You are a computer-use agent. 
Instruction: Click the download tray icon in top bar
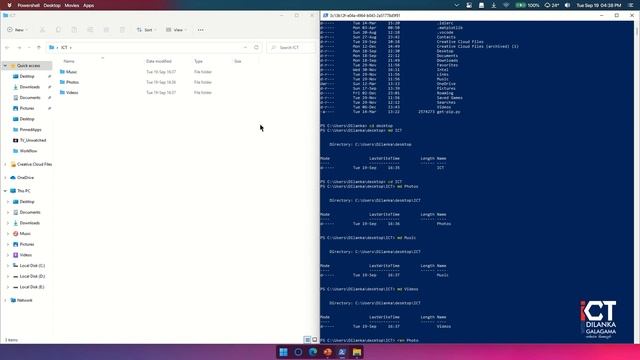[493, 5]
